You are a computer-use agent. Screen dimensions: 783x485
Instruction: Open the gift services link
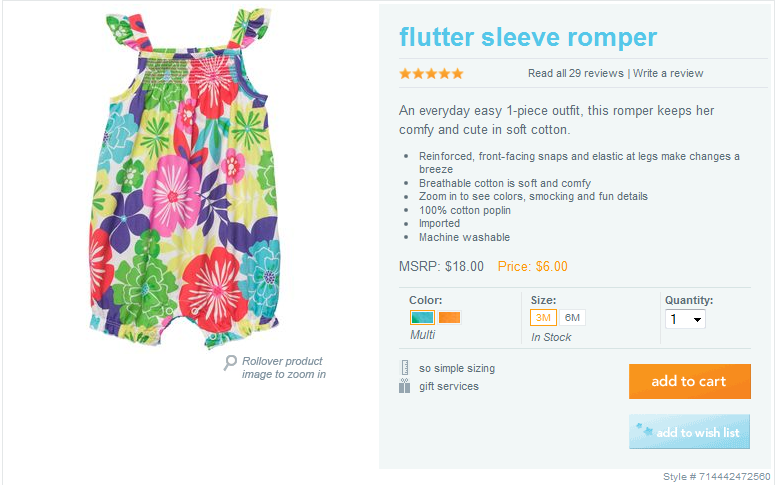tap(449, 386)
